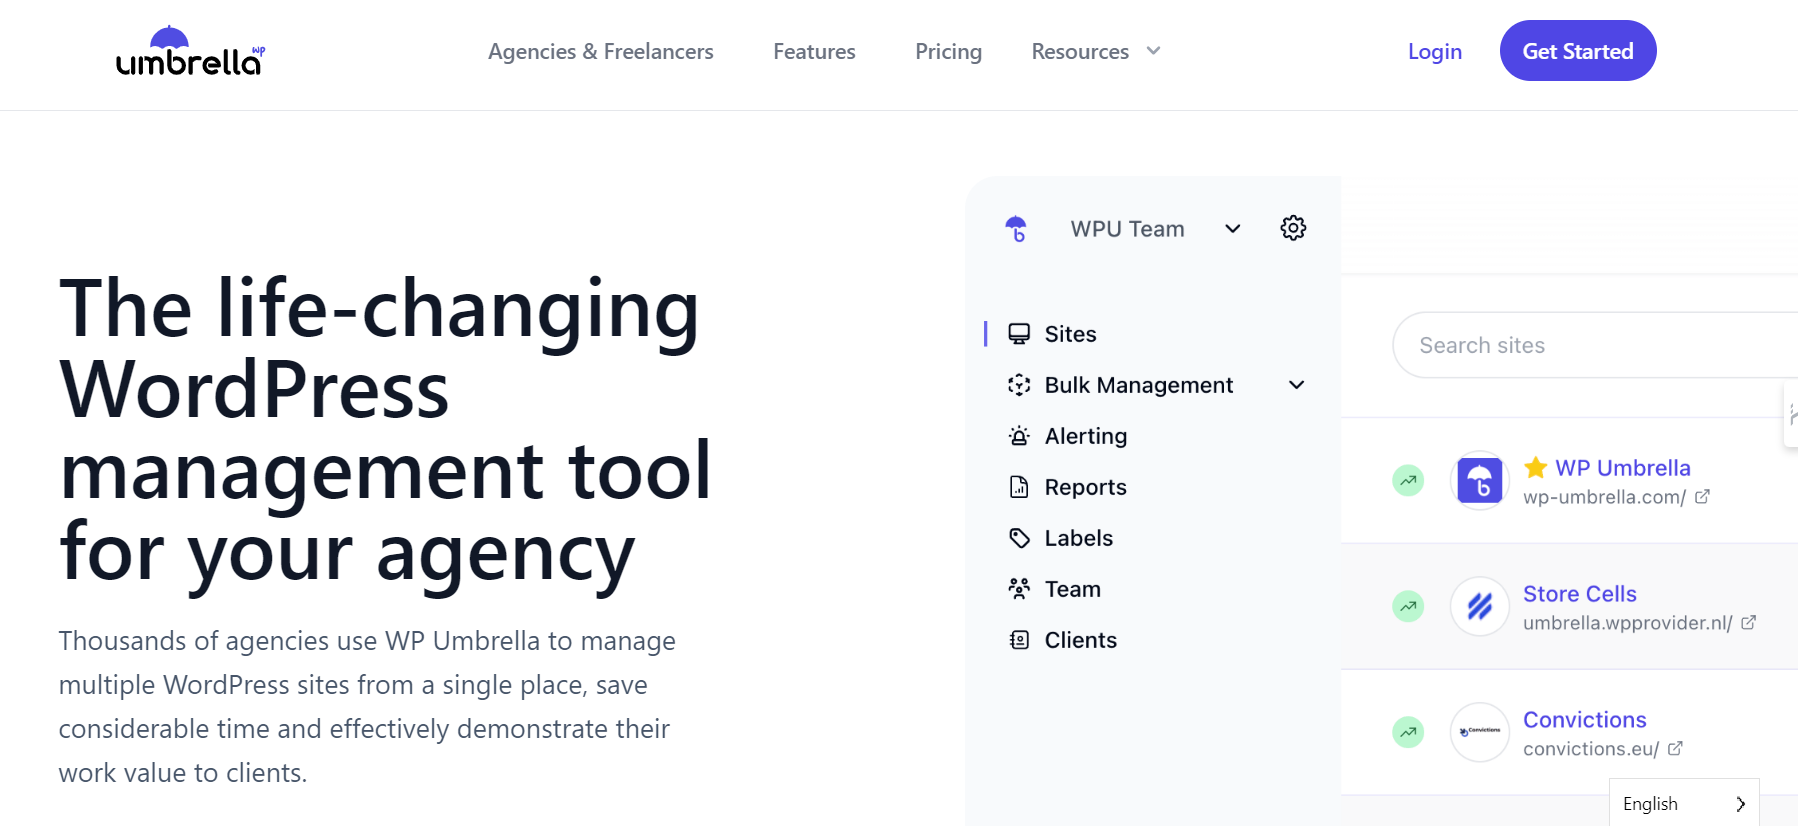Open the English language selector
This screenshot has width=1798, height=826.
pos(1684,803)
